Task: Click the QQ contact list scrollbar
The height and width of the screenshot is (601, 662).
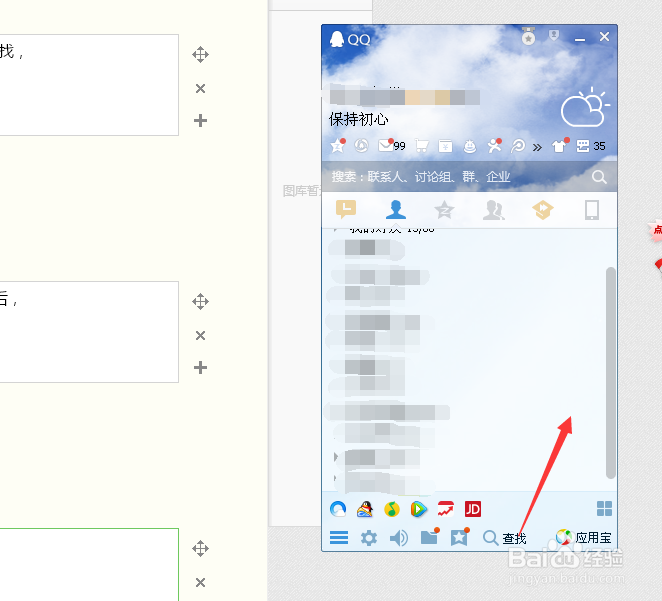Action: (610, 373)
